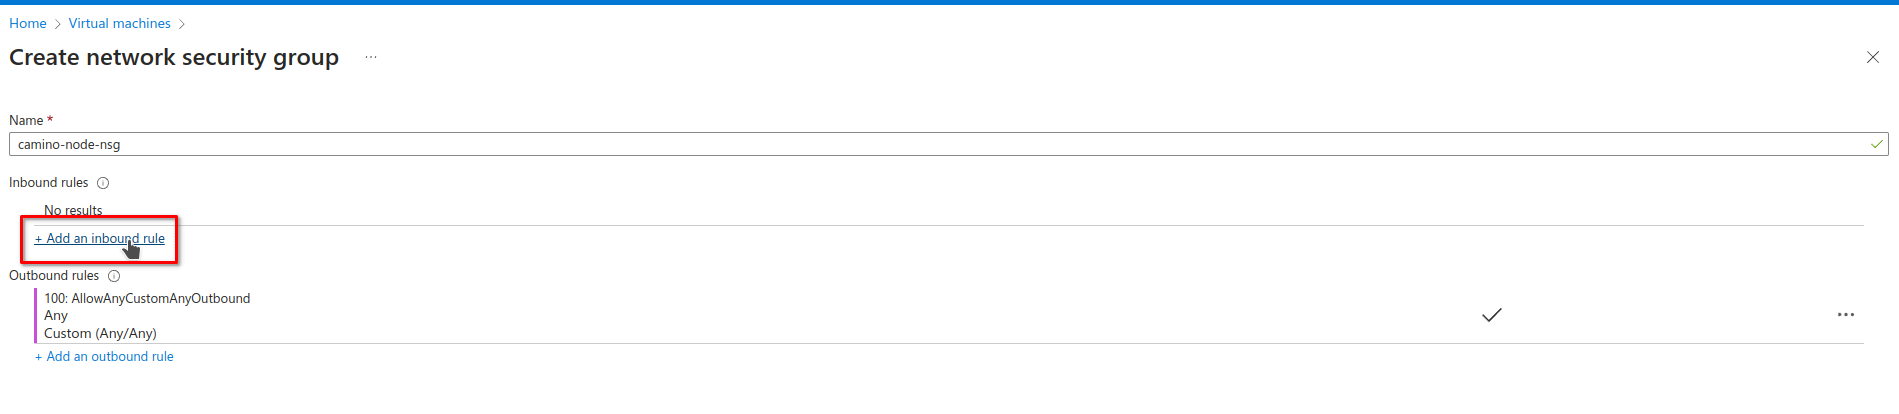The width and height of the screenshot is (1899, 414).
Task: Select the 100: AllowAnyCustomAnyOutbound rule
Action: point(147,298)
